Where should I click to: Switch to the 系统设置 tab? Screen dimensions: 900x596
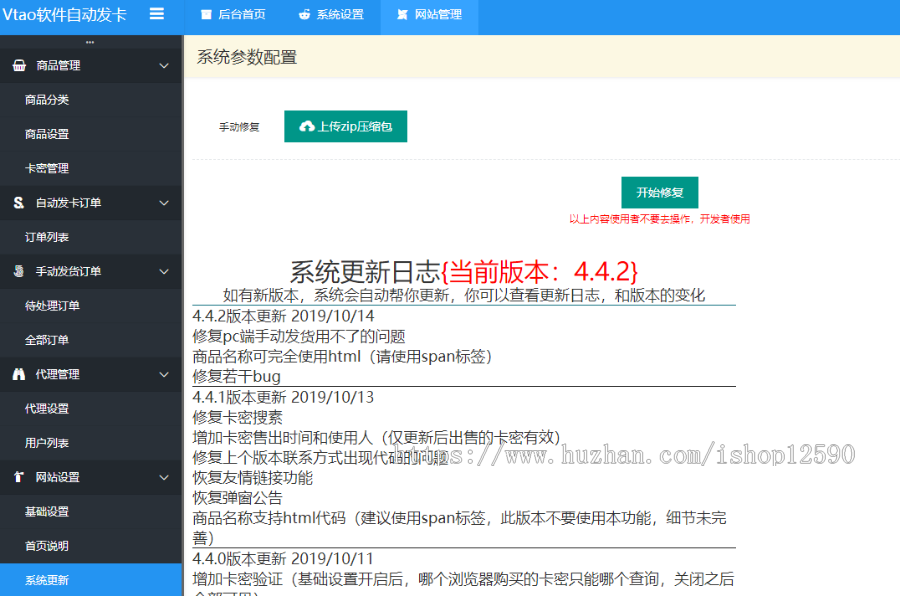331,14
